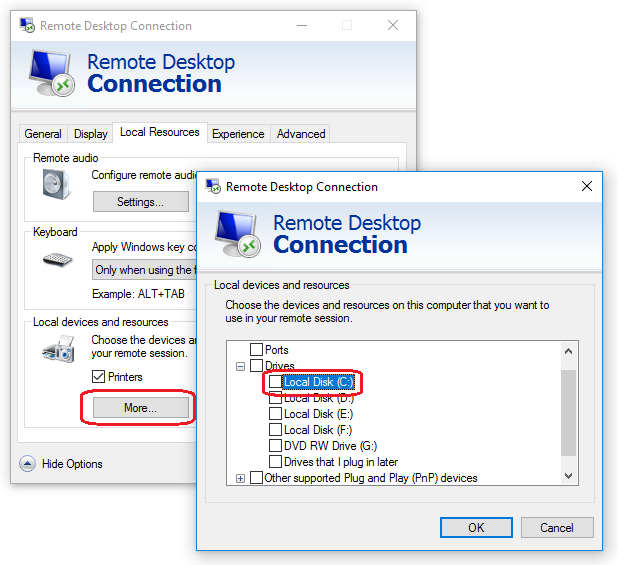This screenshot has height=565, width=618.
Task: Click the More... button
Action: pyautogui.click(x=140, y=408)
